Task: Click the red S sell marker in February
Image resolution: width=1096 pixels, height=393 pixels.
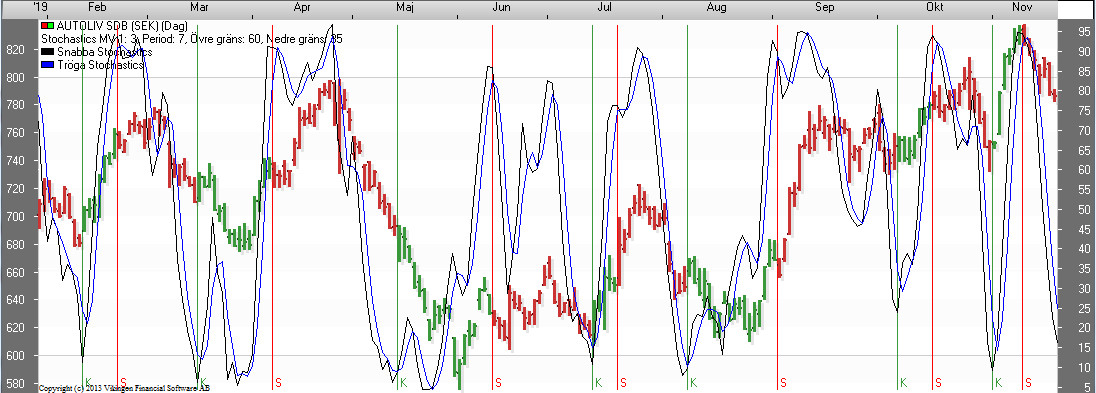Action: 123,382
